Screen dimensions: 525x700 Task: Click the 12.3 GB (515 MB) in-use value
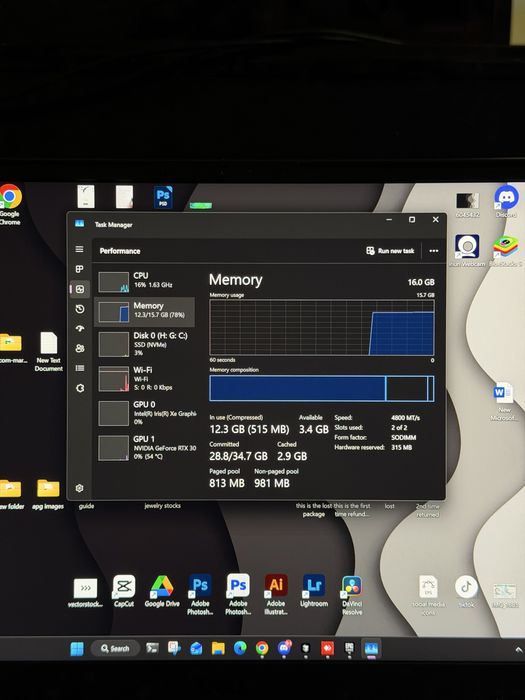click(249, 429)
